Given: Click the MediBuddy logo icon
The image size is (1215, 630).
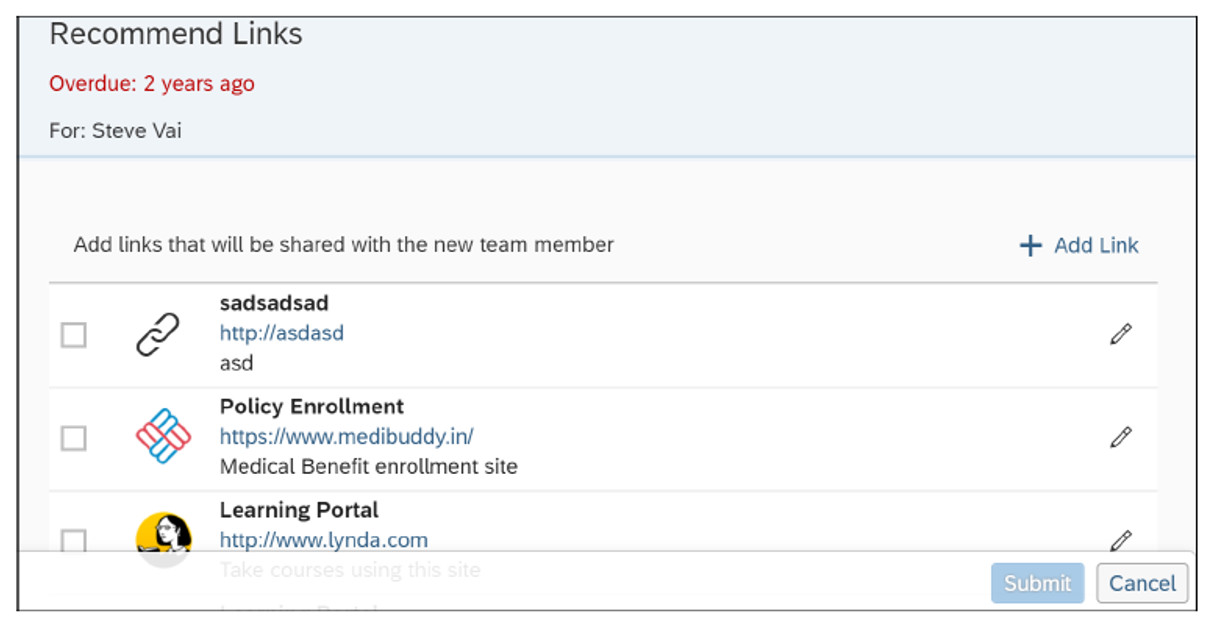Looking at the screenshot, I should [162, 436].
